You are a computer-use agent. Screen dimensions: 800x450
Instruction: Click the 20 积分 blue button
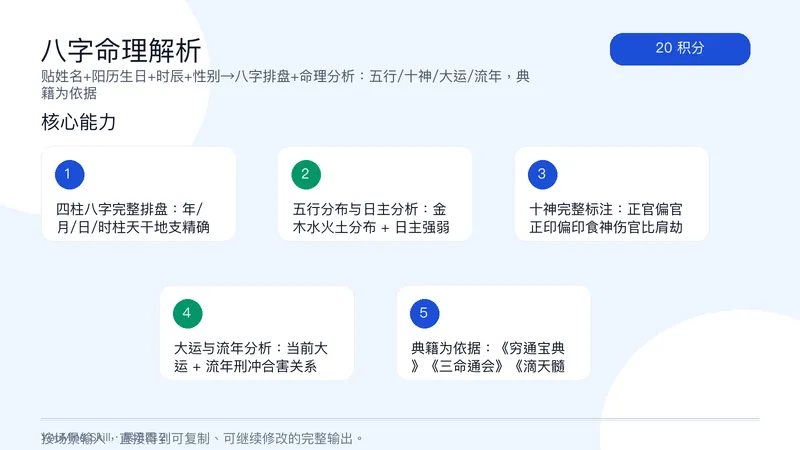pos(680,49)
